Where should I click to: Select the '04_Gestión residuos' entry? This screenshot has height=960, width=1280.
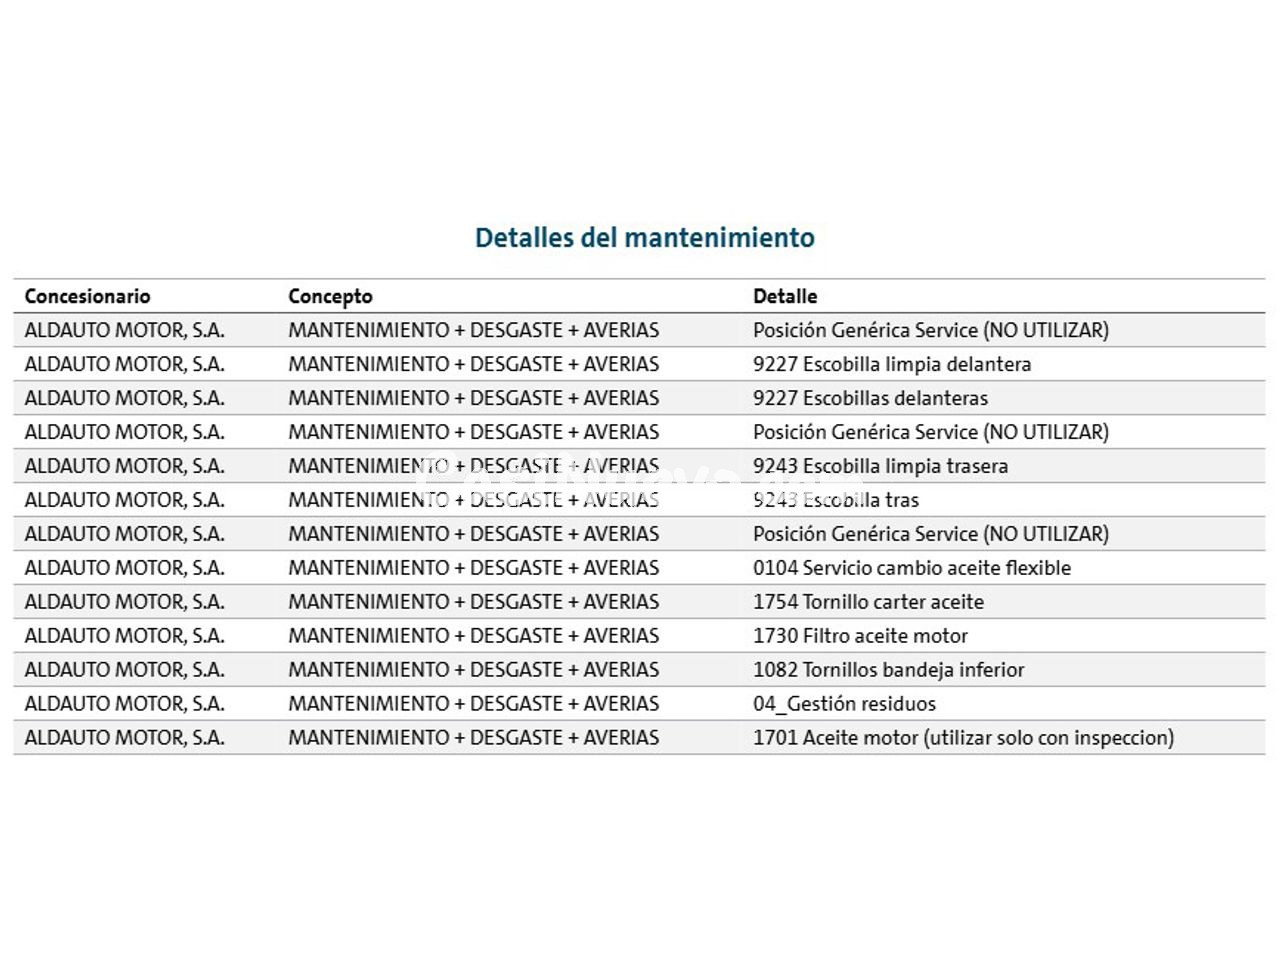point(844,704)
